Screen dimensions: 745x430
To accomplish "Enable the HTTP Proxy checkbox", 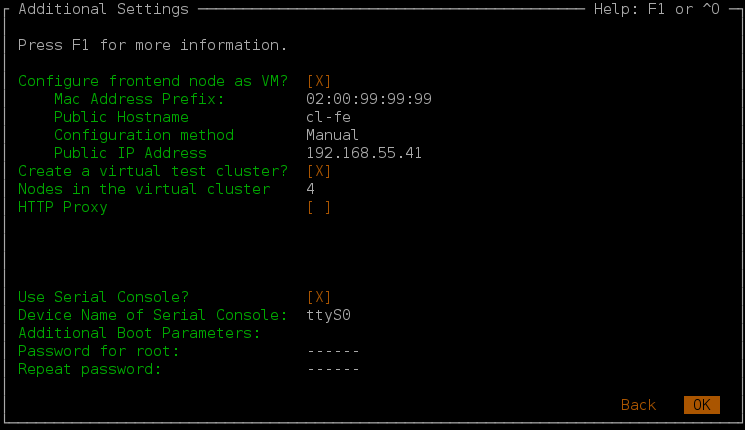I will pos(319,207).
